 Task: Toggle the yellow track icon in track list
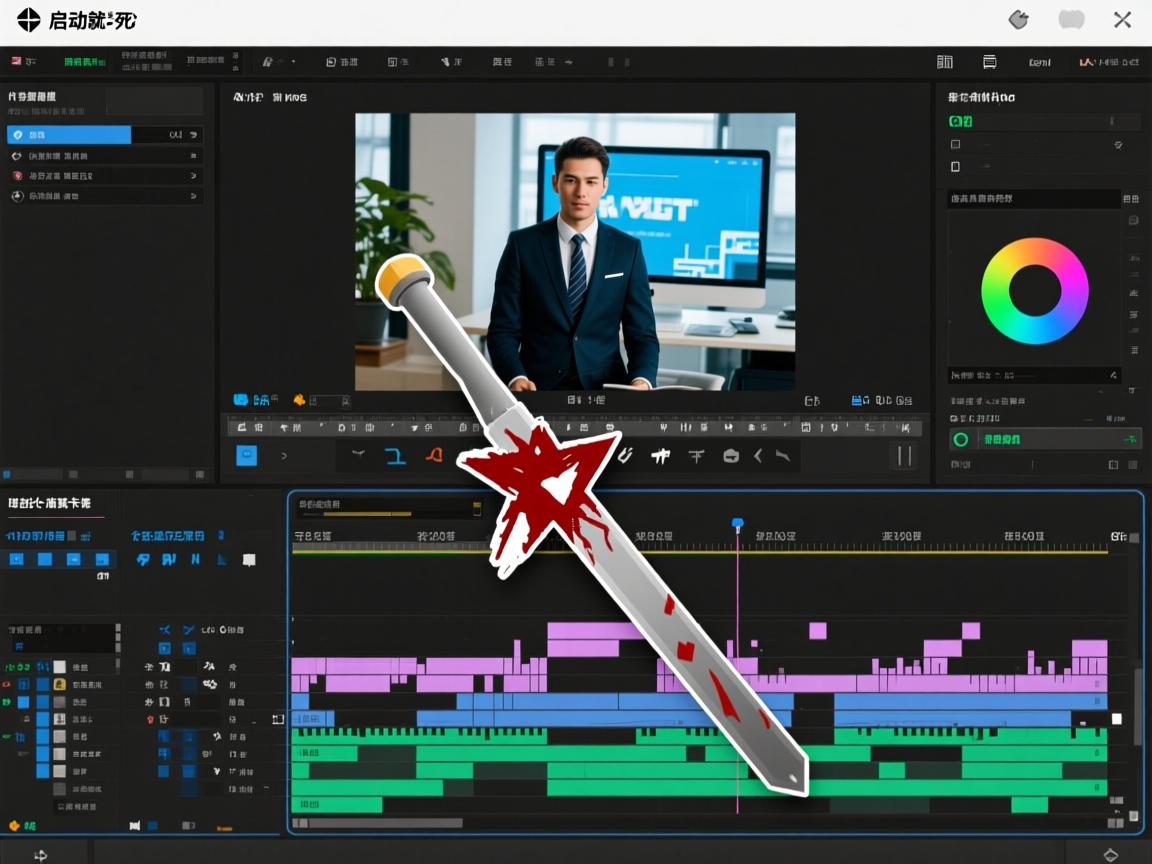click(x=60, y=684)
